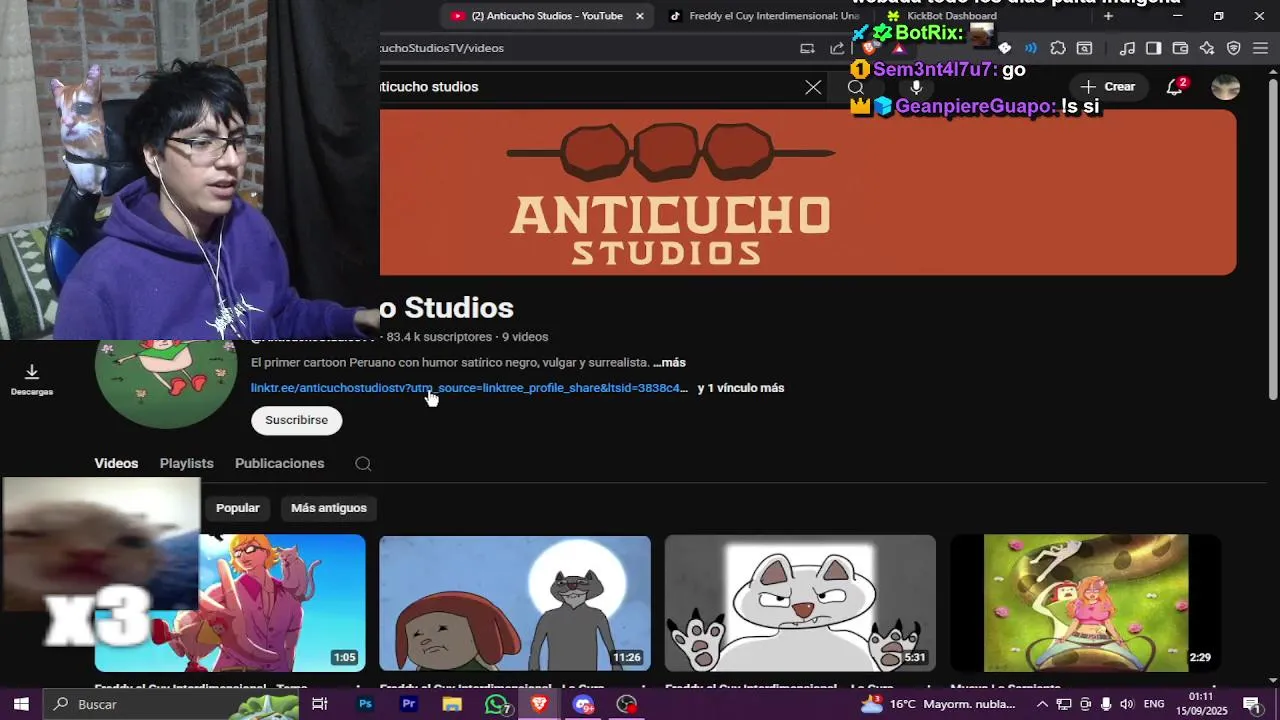Click the Brave browser taskbar icon

point(539,704)
